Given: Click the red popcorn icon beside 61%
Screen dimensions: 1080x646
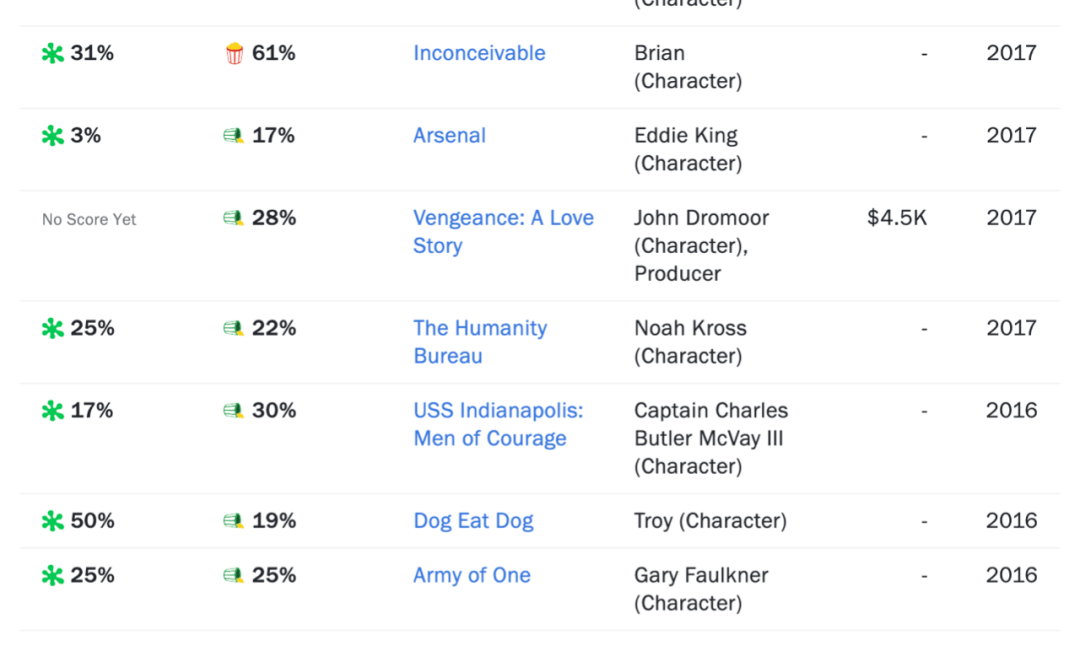Looking at the screenshot, I should 234,53.
